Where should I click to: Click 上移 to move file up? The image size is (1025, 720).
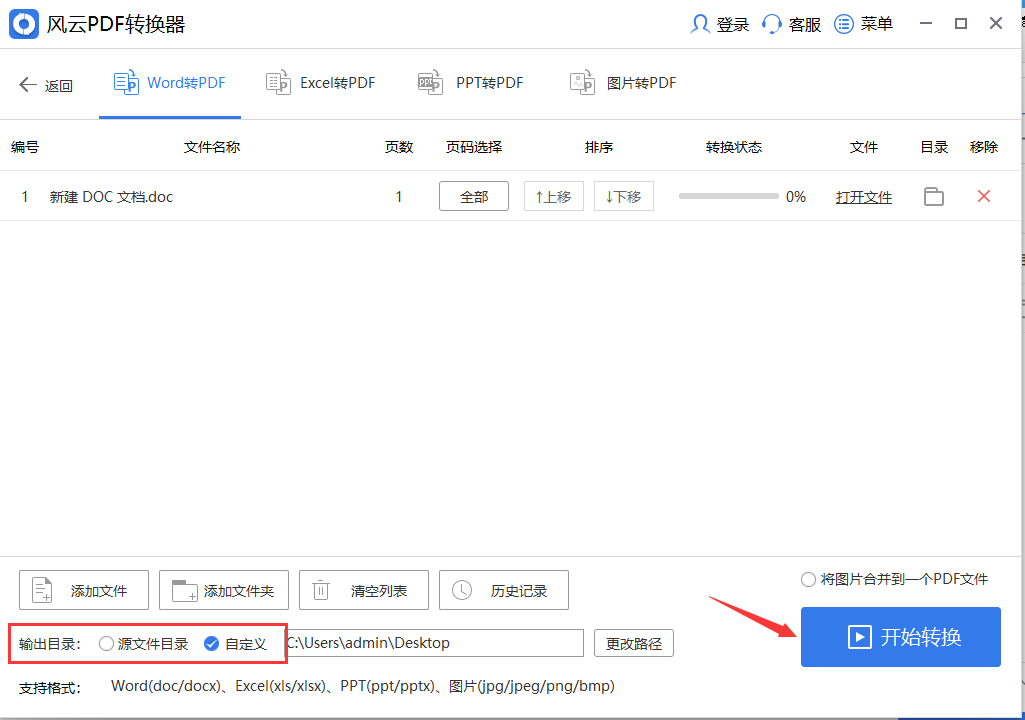point(553,196)
